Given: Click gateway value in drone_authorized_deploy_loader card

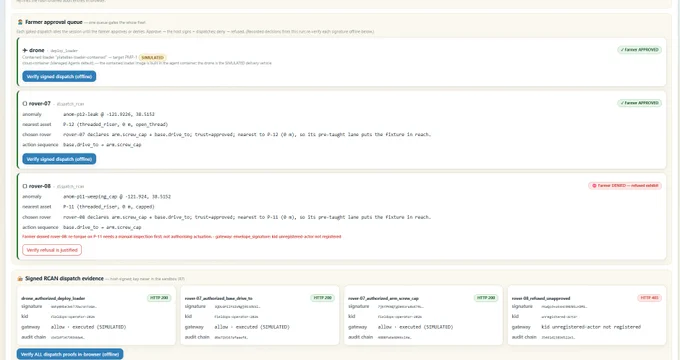Looking at the screenshot, I should click(x=88, y=327).
